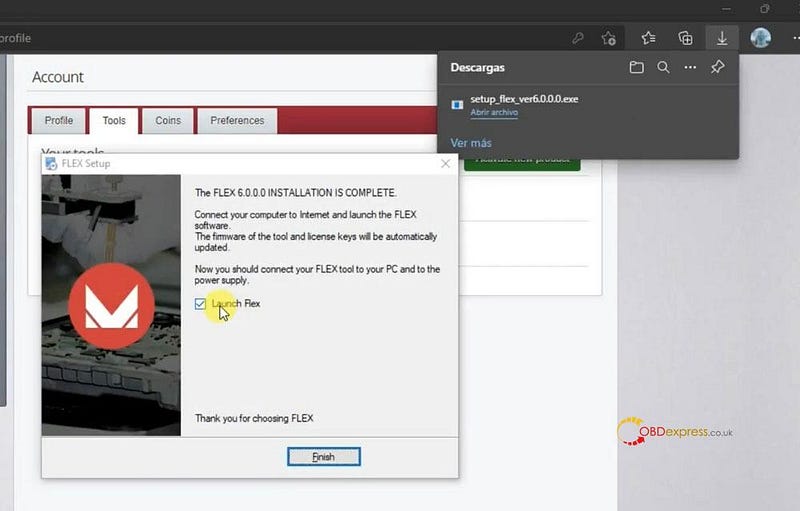Click the green Activate new product button
Screen dimensions: 800x511
(522, 164)
